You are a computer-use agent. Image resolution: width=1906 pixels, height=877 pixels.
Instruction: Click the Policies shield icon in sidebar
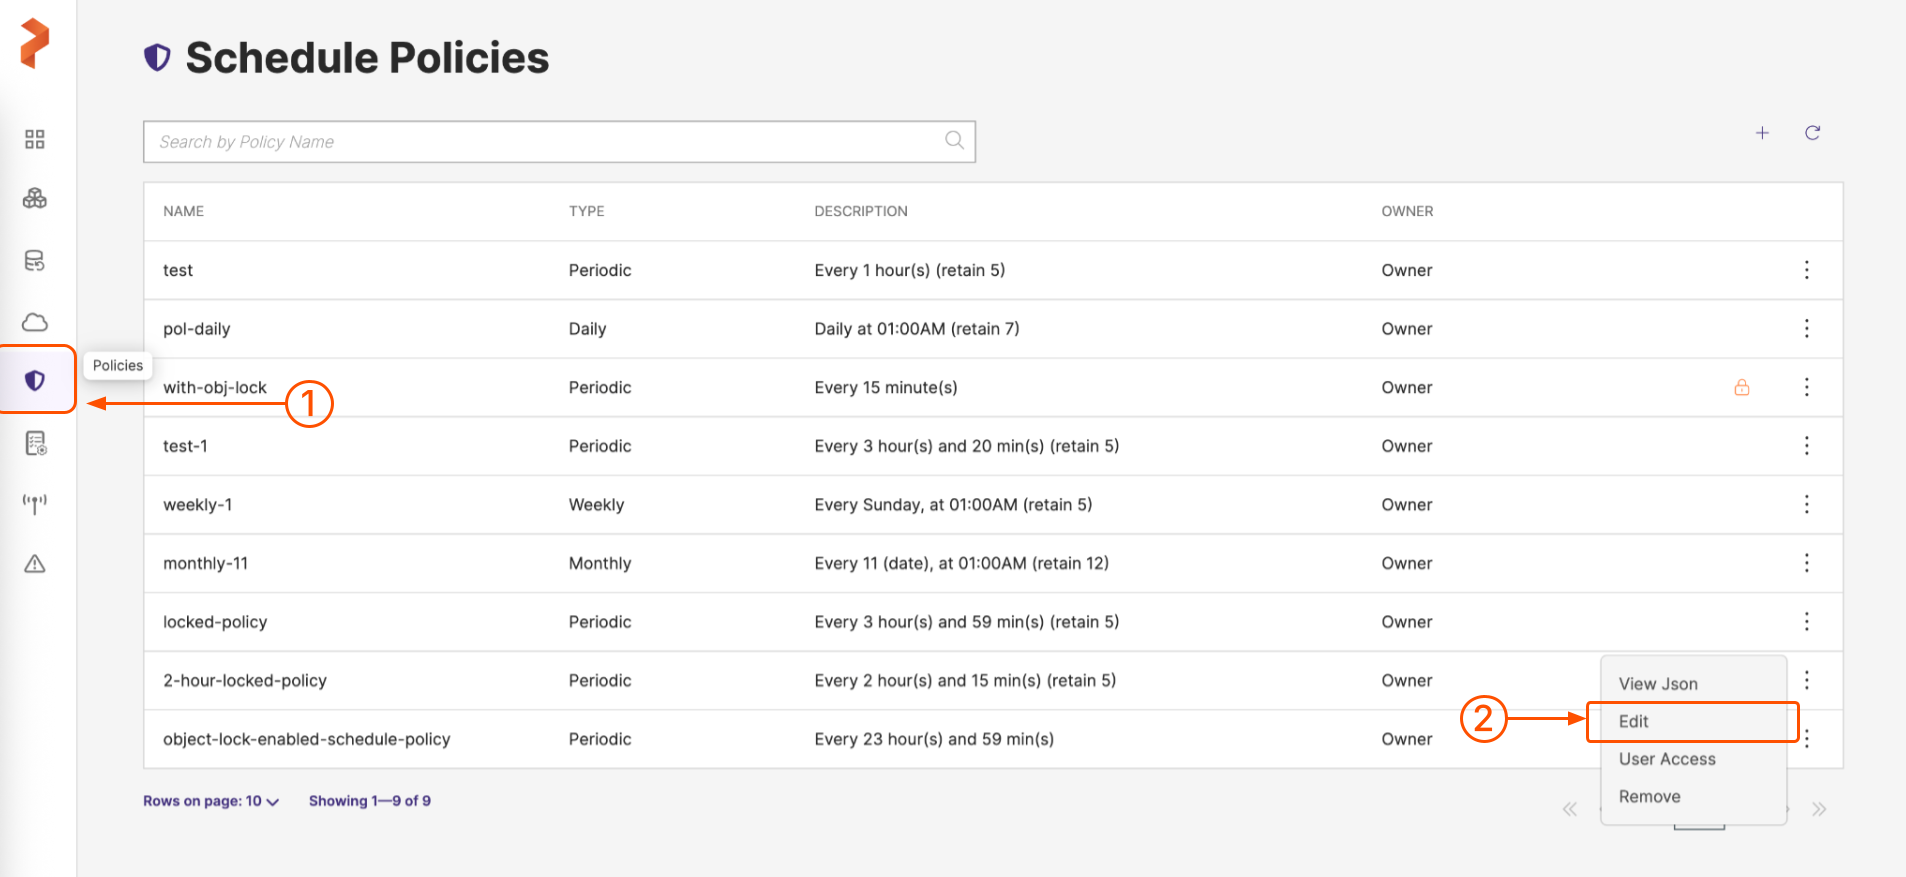35,380
